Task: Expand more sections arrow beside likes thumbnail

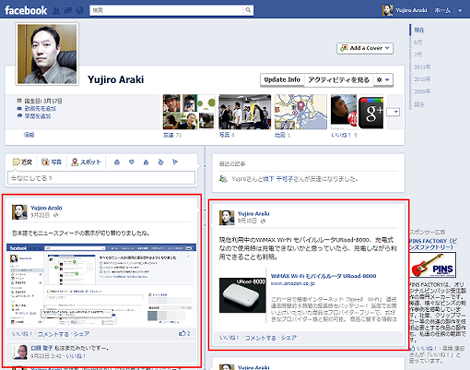Action: [x=393, y=112]
